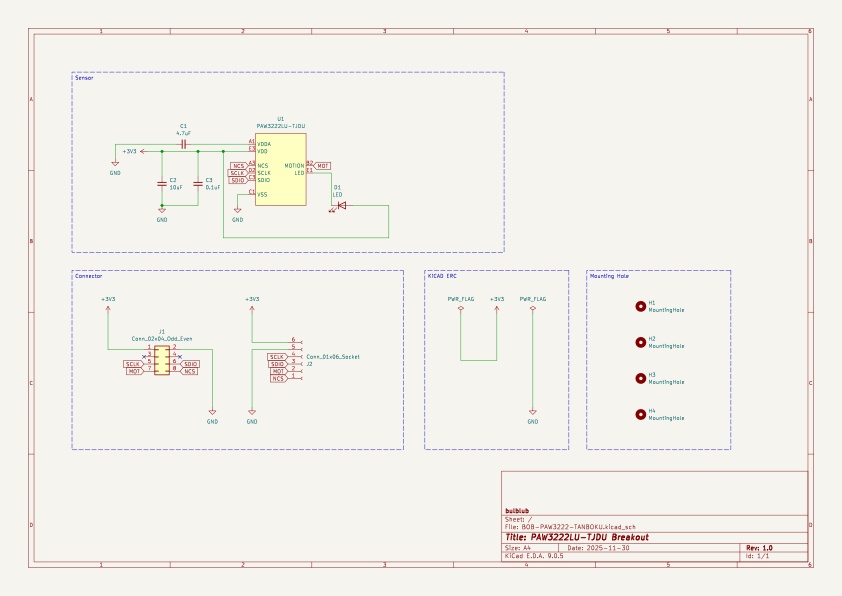Click the SDIO label right of J1

pyautogui.click(x=190, y=364)
